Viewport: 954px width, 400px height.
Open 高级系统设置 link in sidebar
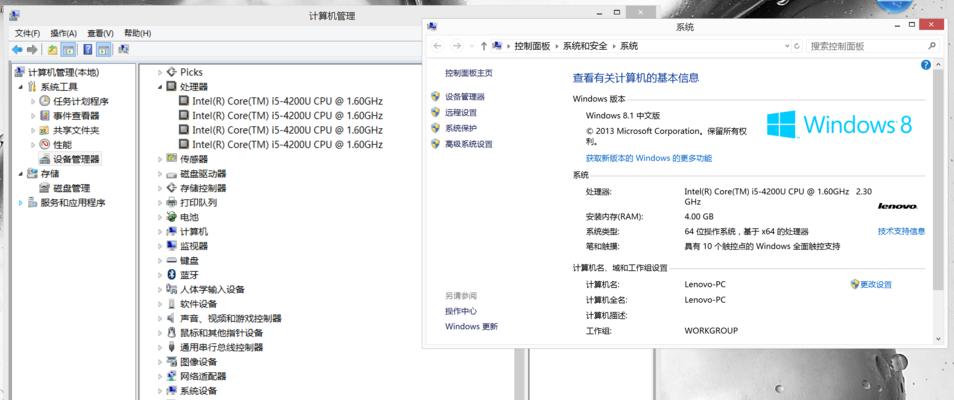(x=468, y=144)
